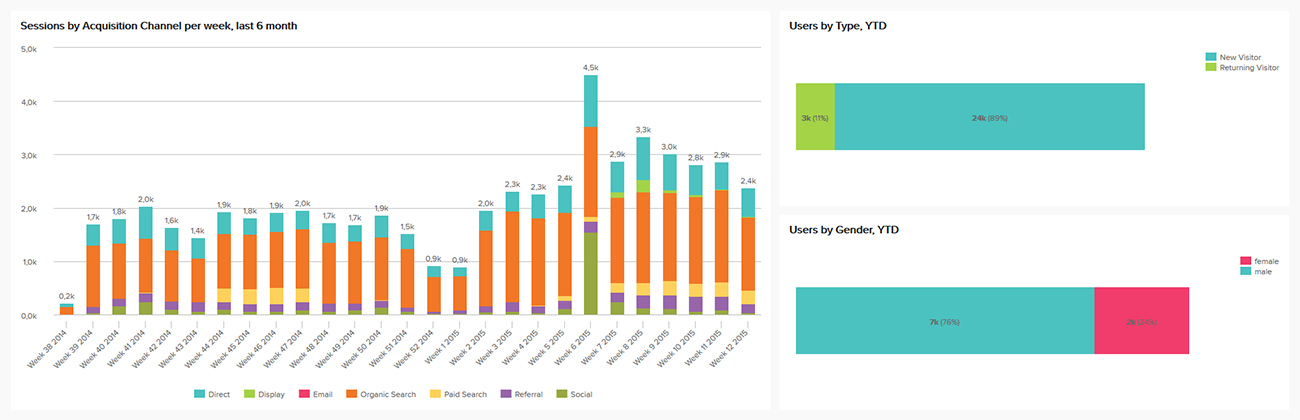Click the Direct legend color swatch

(x=200, y=394)
